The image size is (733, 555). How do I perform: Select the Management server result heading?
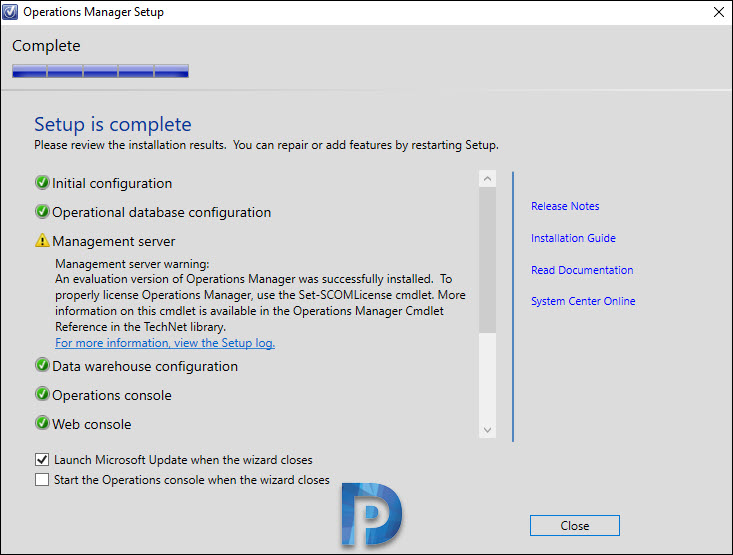pos(114,241)
